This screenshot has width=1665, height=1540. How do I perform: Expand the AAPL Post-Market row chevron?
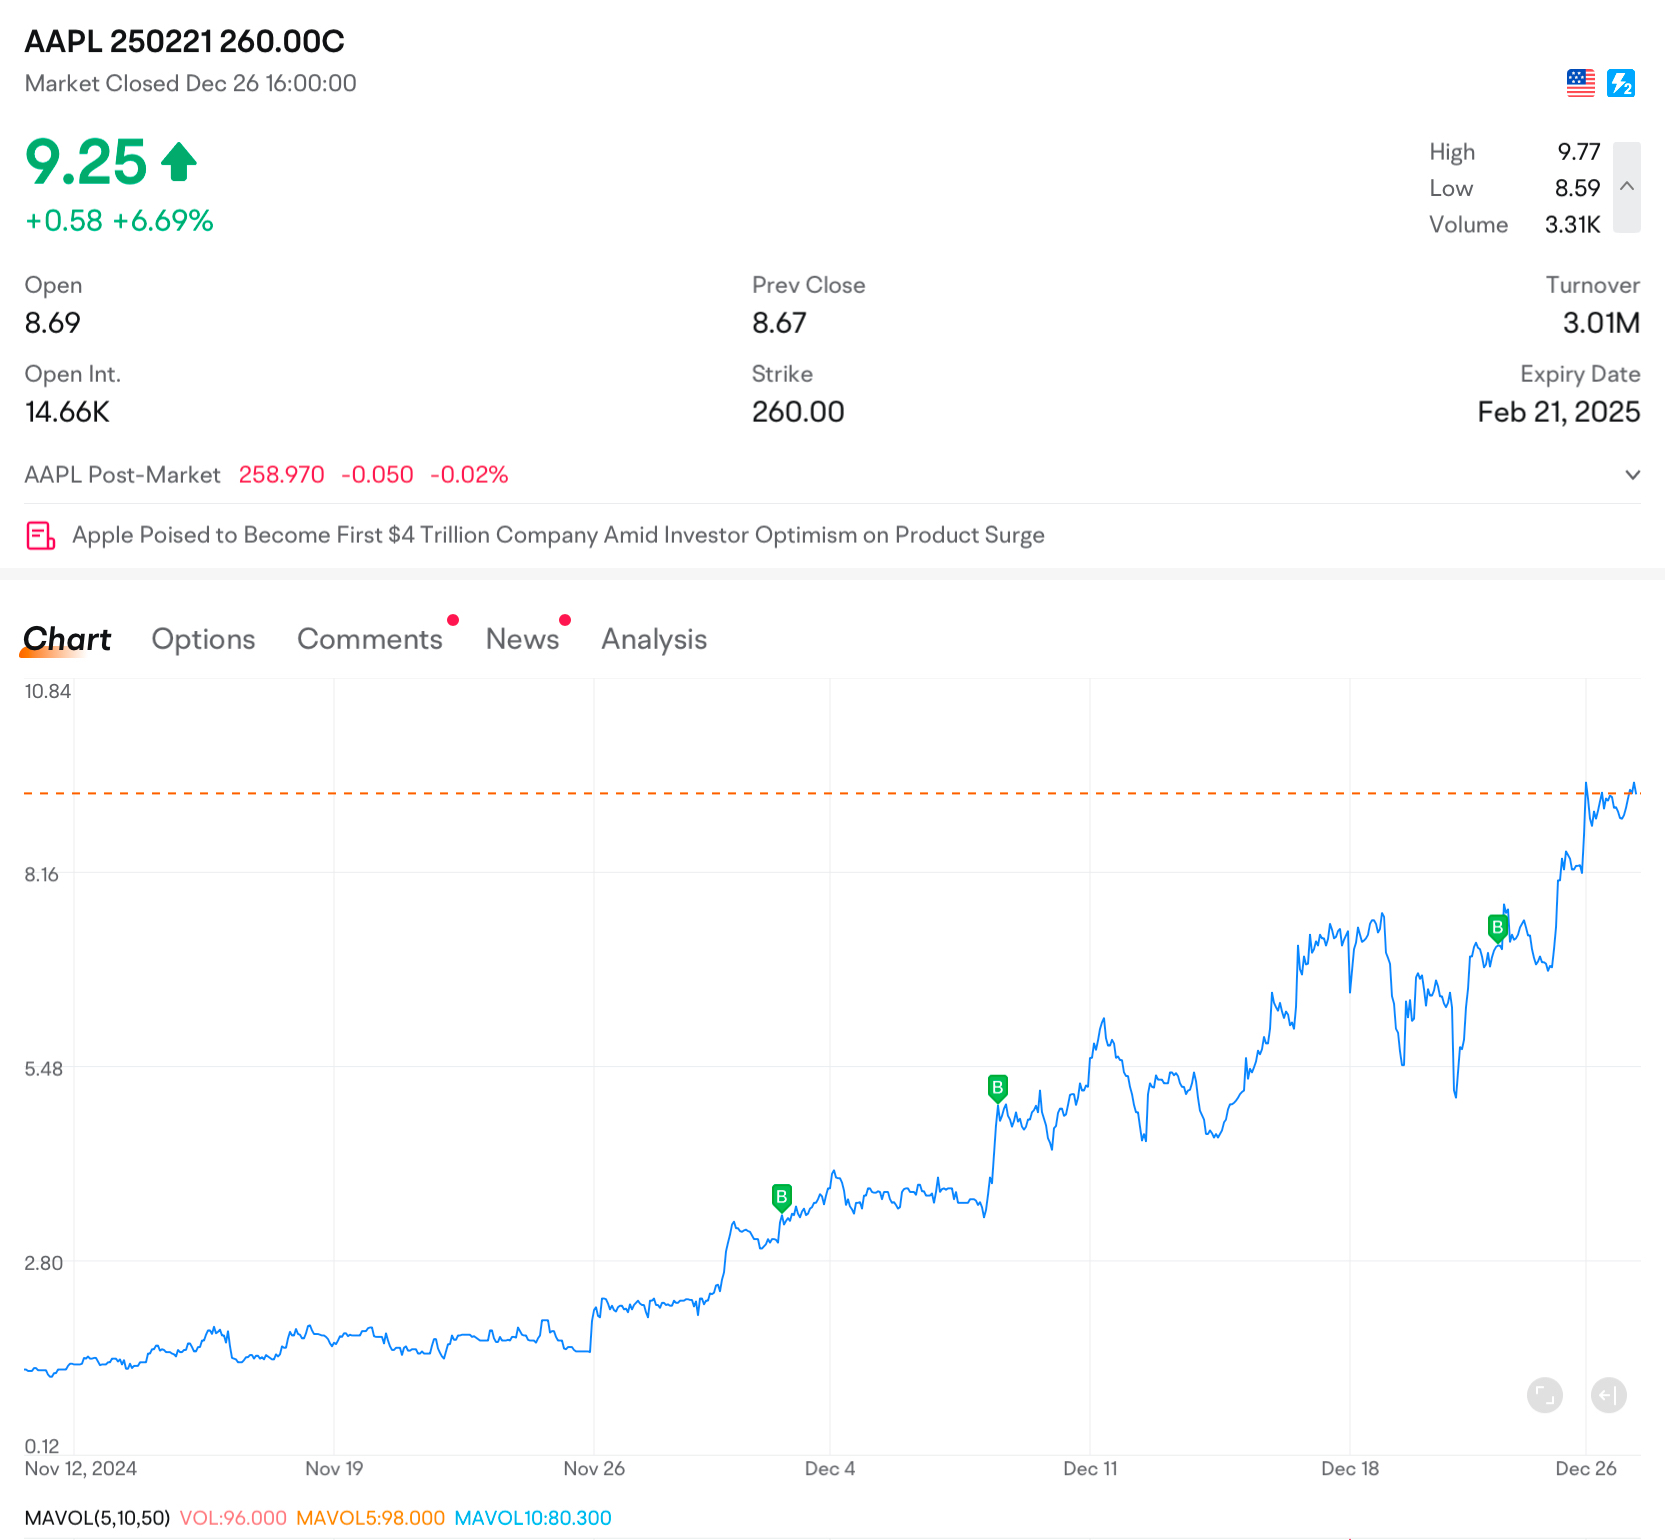pyautogui.click(x=1632, y=475)
